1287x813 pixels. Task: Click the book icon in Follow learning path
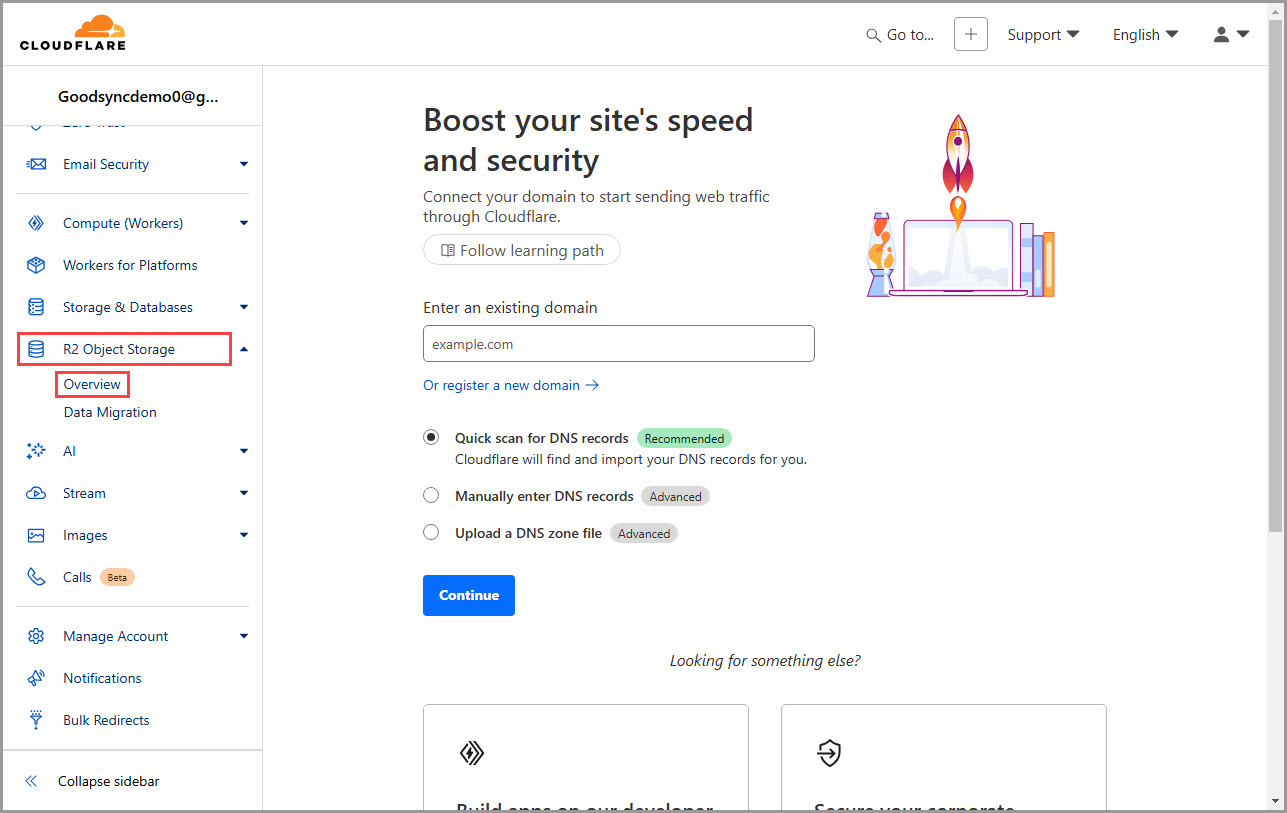pos(448,250)
